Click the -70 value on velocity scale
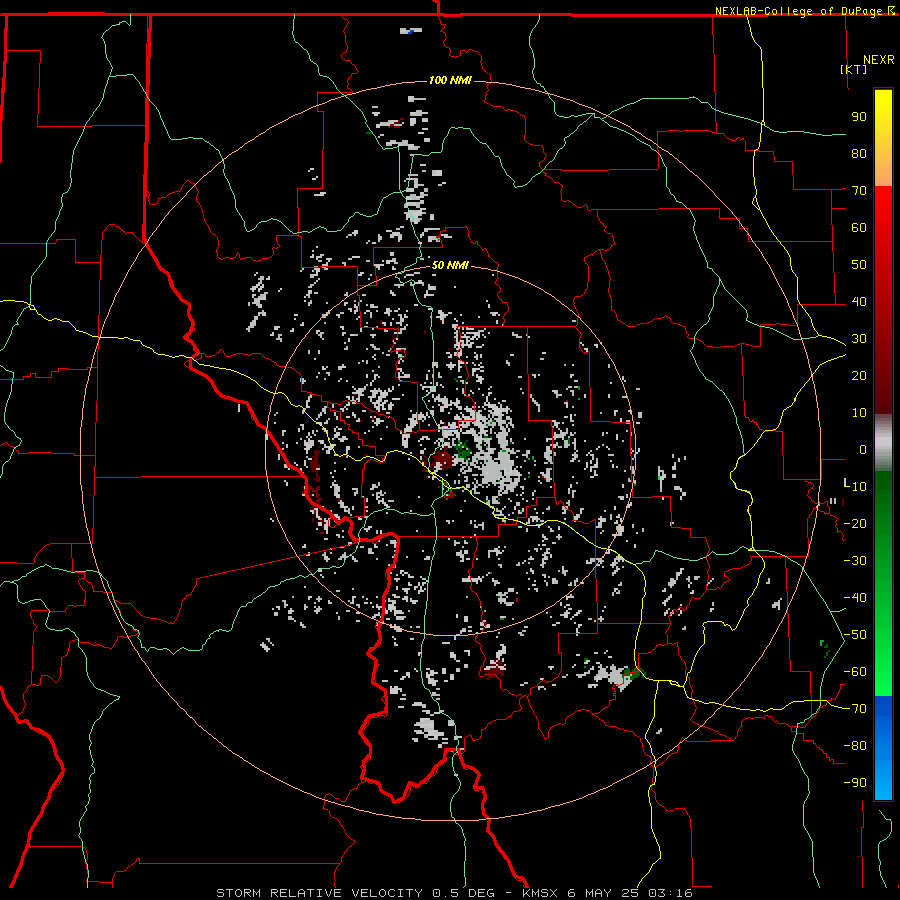 (855, 708)
